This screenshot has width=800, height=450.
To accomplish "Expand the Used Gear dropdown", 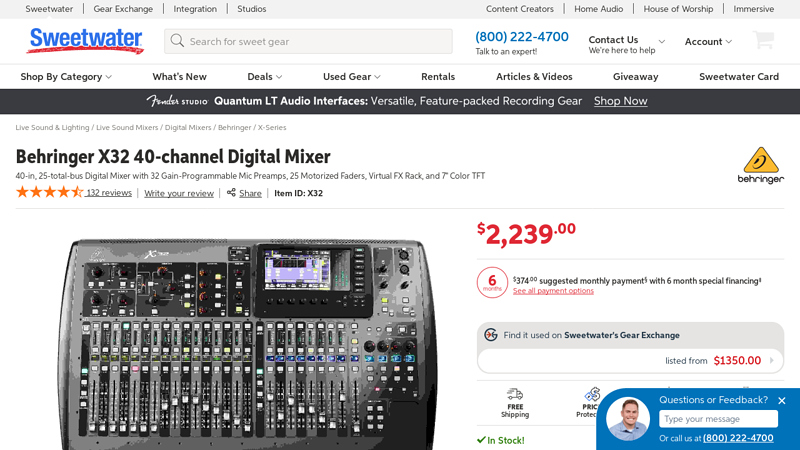I will 352,77.
